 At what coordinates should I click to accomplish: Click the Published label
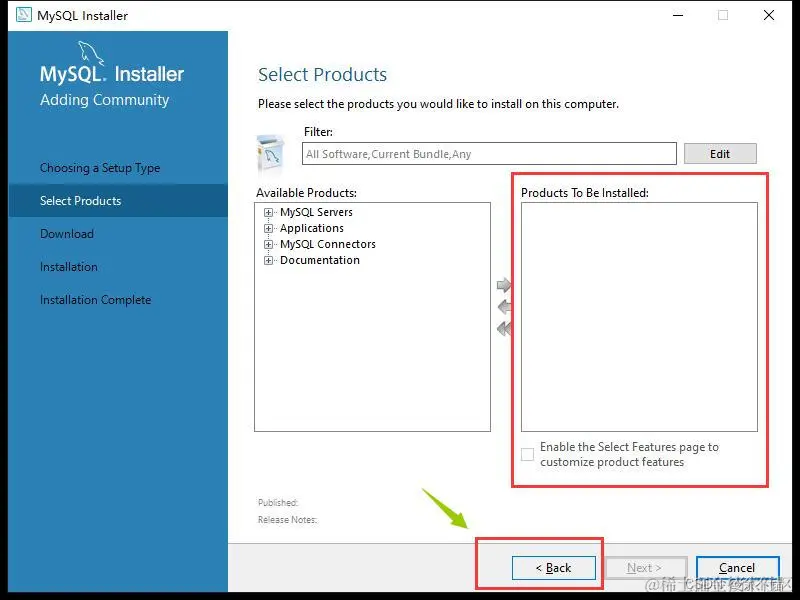(x=278, y=503)
